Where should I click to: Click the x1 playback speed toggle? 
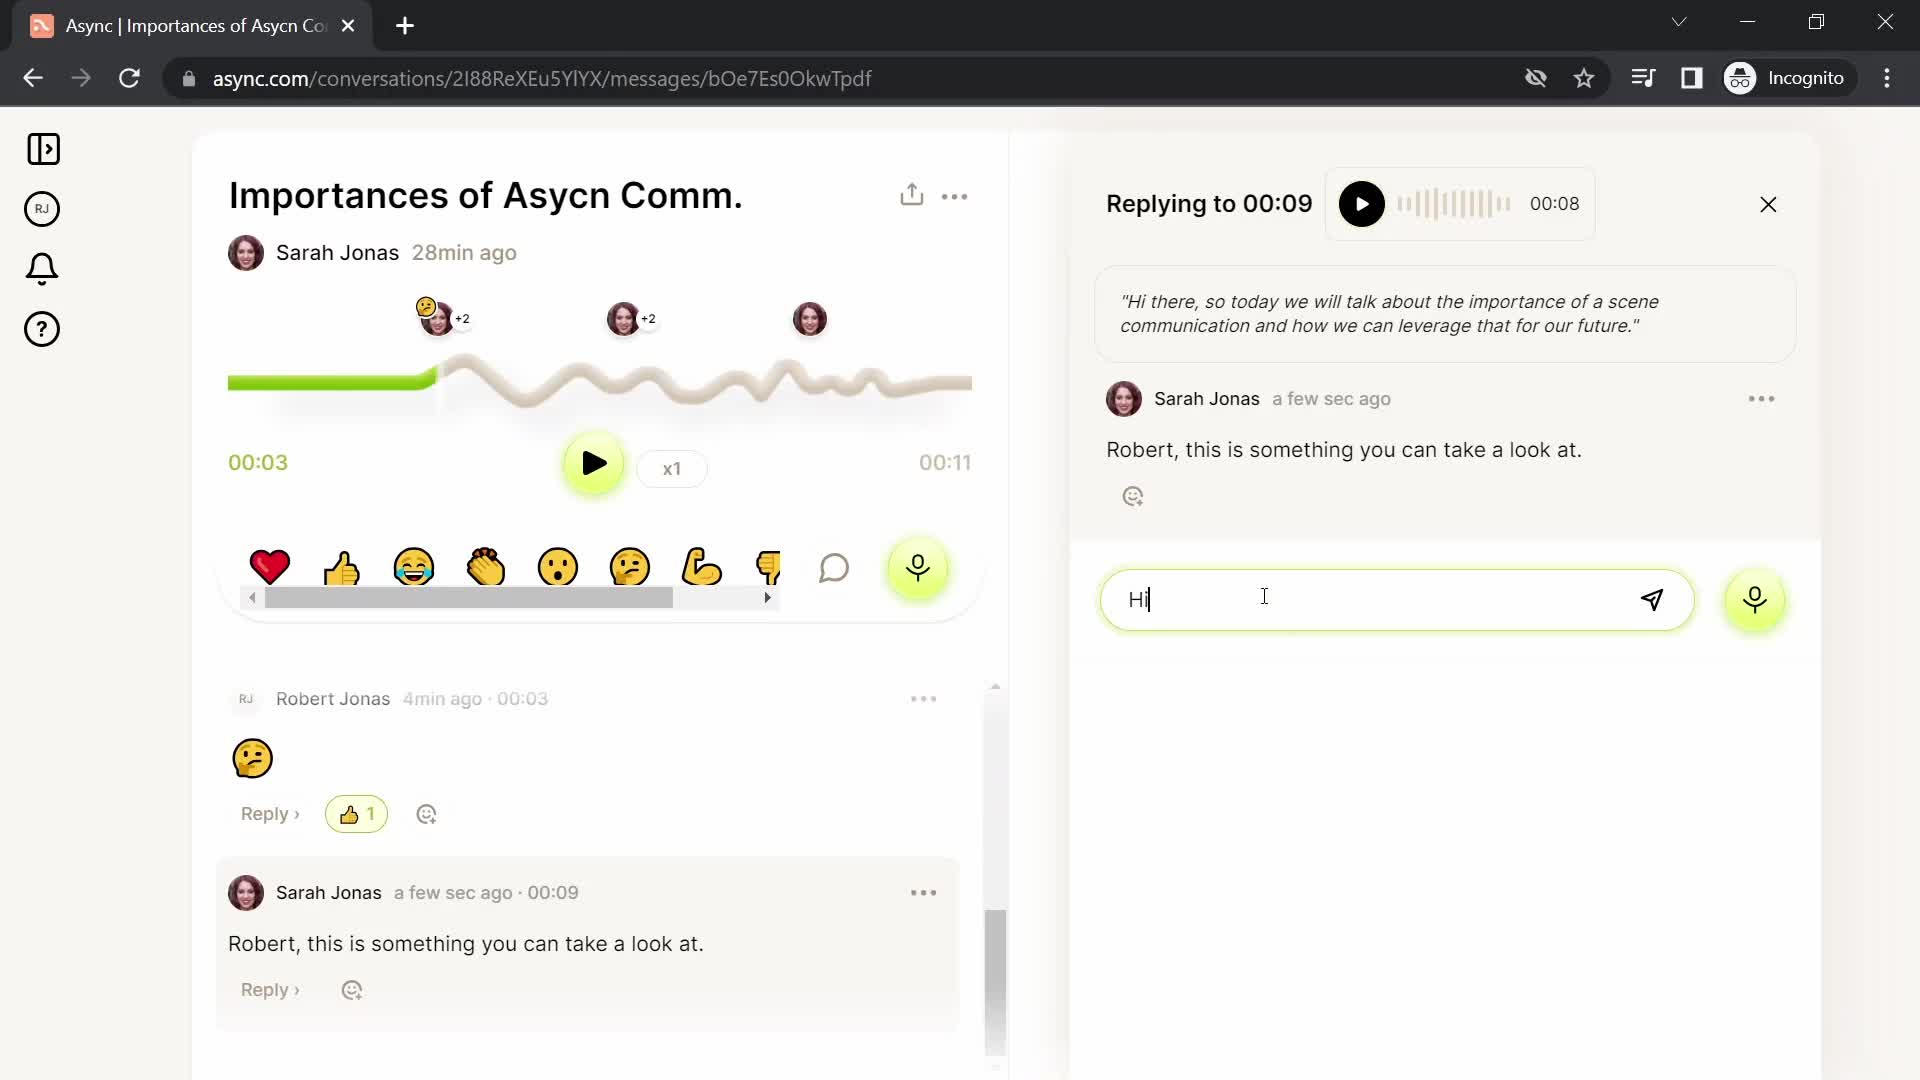tap(671, 468)
